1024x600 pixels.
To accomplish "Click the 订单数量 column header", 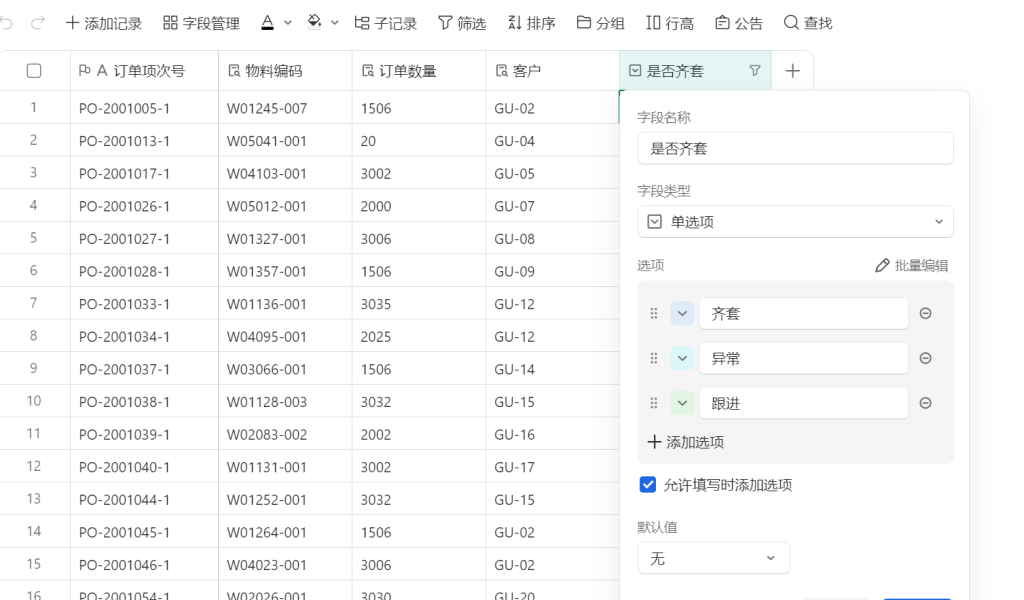I will (x=419, y=71).
